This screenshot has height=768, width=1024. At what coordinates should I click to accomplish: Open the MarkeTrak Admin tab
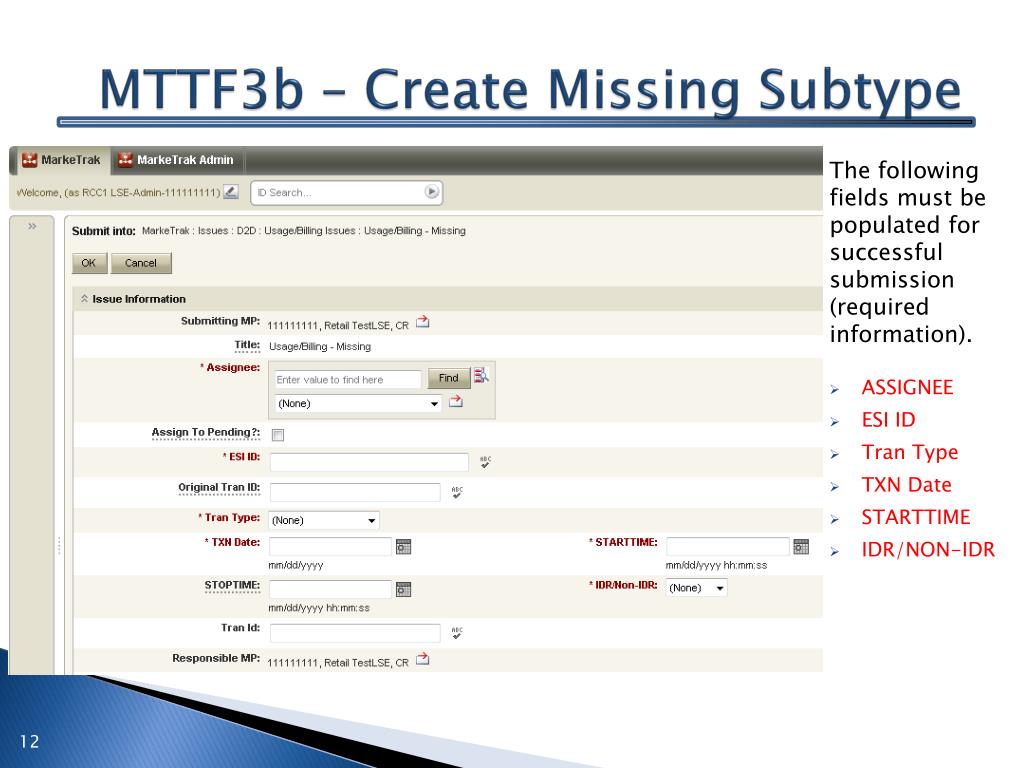pos(177,160)
